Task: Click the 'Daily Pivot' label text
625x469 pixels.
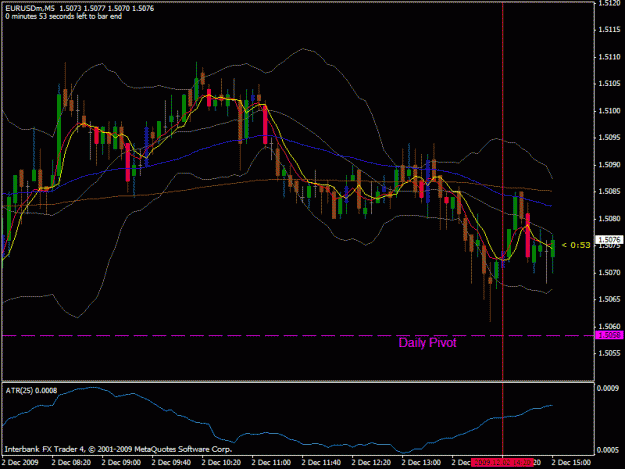Action: coord(427,343)
